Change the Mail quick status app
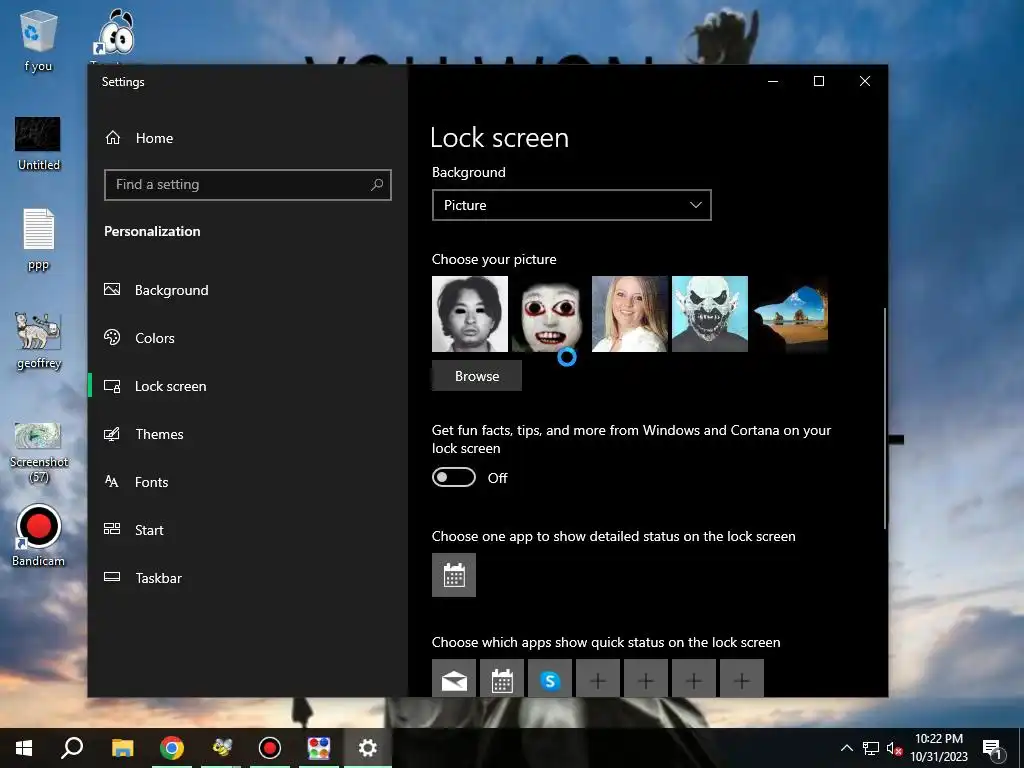This screenshot has width=1024, height=768. [x=454, y=680]
